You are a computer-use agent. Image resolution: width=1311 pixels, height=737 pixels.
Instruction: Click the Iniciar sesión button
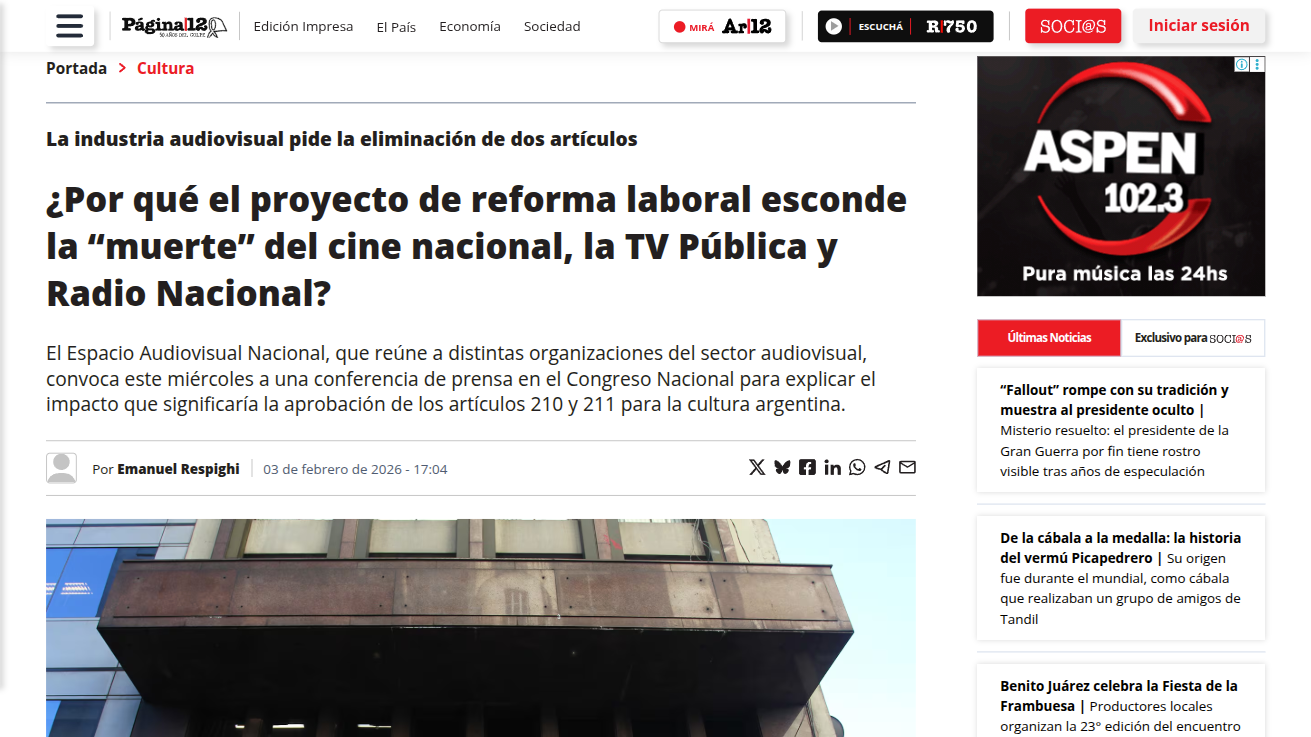[1198, 26]
